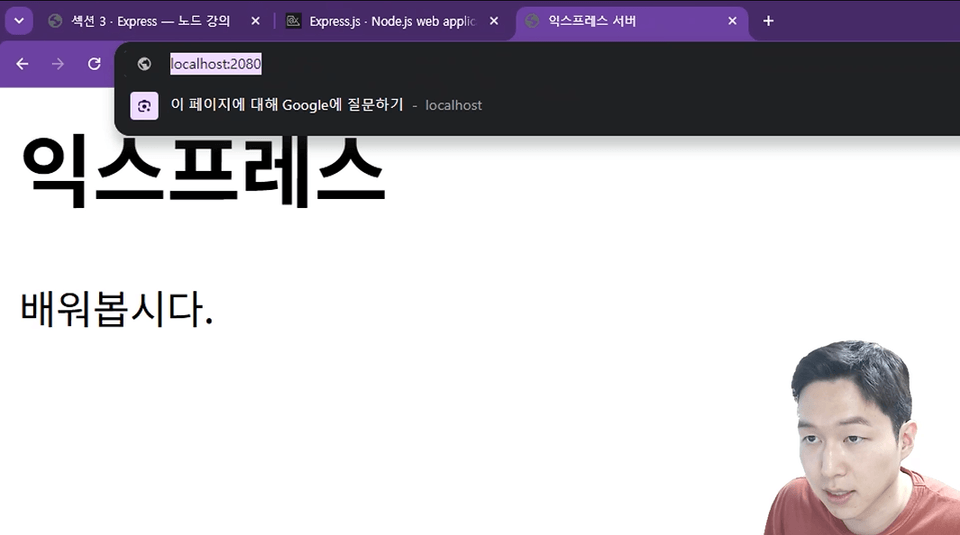The height and width of the screenshot is (535, 960).
Task: Switch to the 섹션 3 · Express 노드 강의 tab
Action: [x=150, y=21]
